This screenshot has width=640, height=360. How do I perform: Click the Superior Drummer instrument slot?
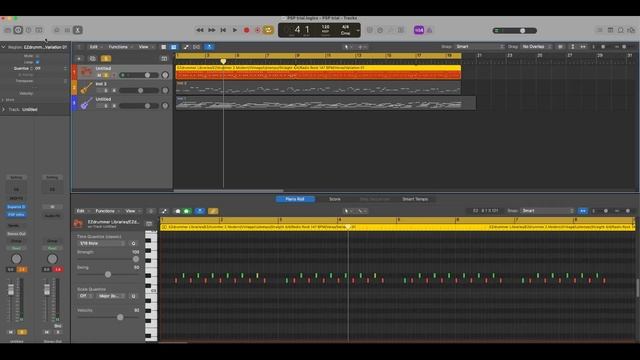pyautogui.click(x=16, y=207)
